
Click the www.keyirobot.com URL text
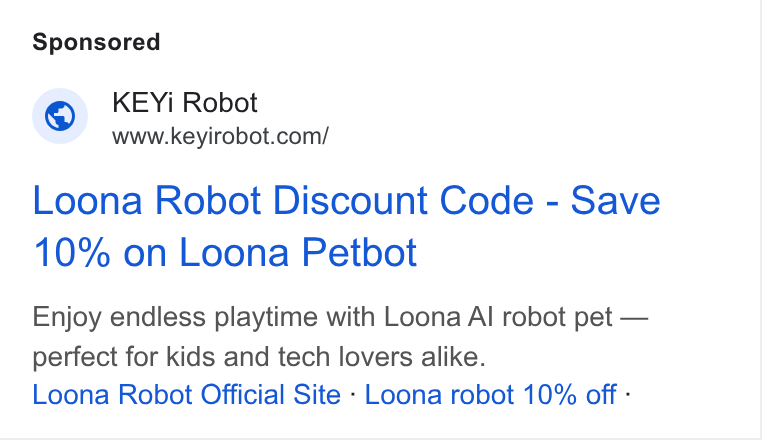coord(220,136)
